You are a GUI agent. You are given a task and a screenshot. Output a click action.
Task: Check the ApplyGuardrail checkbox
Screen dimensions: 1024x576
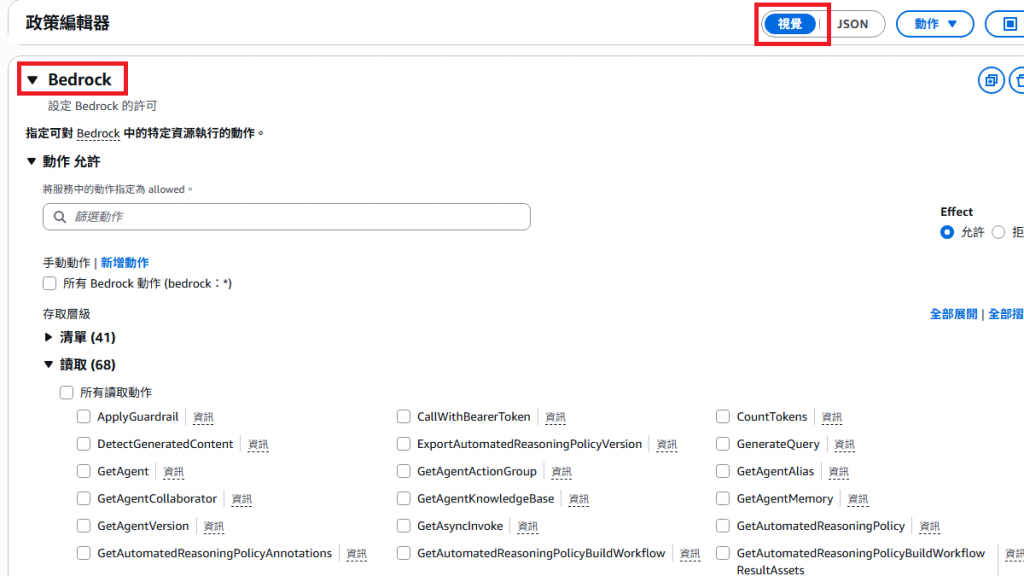point(84,417)
